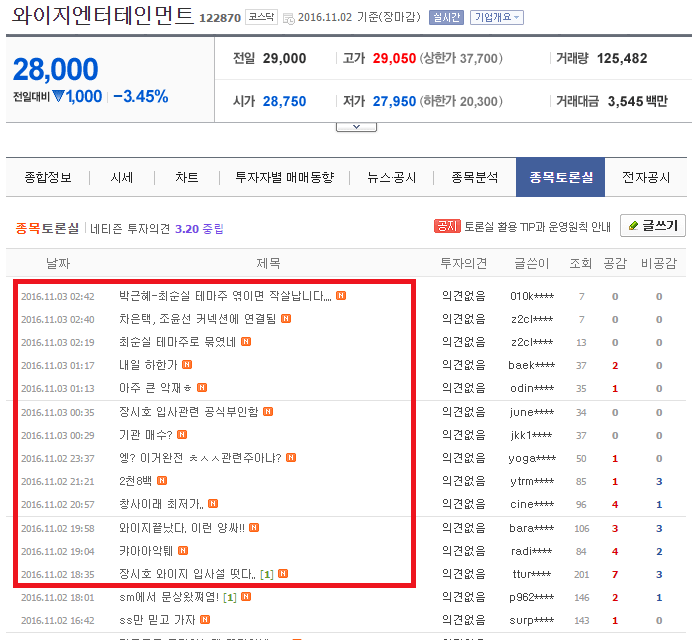Open the 기업개요 dropdown
The height and width of the screenshot is (640, 692).
tap(497, 17)
